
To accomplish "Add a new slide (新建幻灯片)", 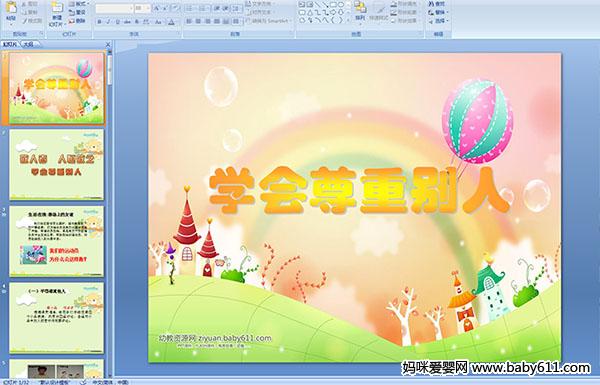I will [56, 15].
